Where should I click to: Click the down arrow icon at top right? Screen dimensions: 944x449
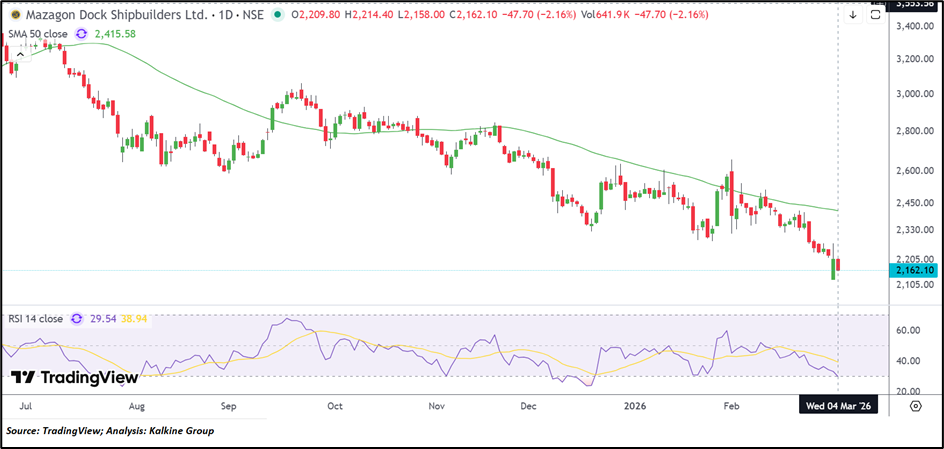coord(852,15)
